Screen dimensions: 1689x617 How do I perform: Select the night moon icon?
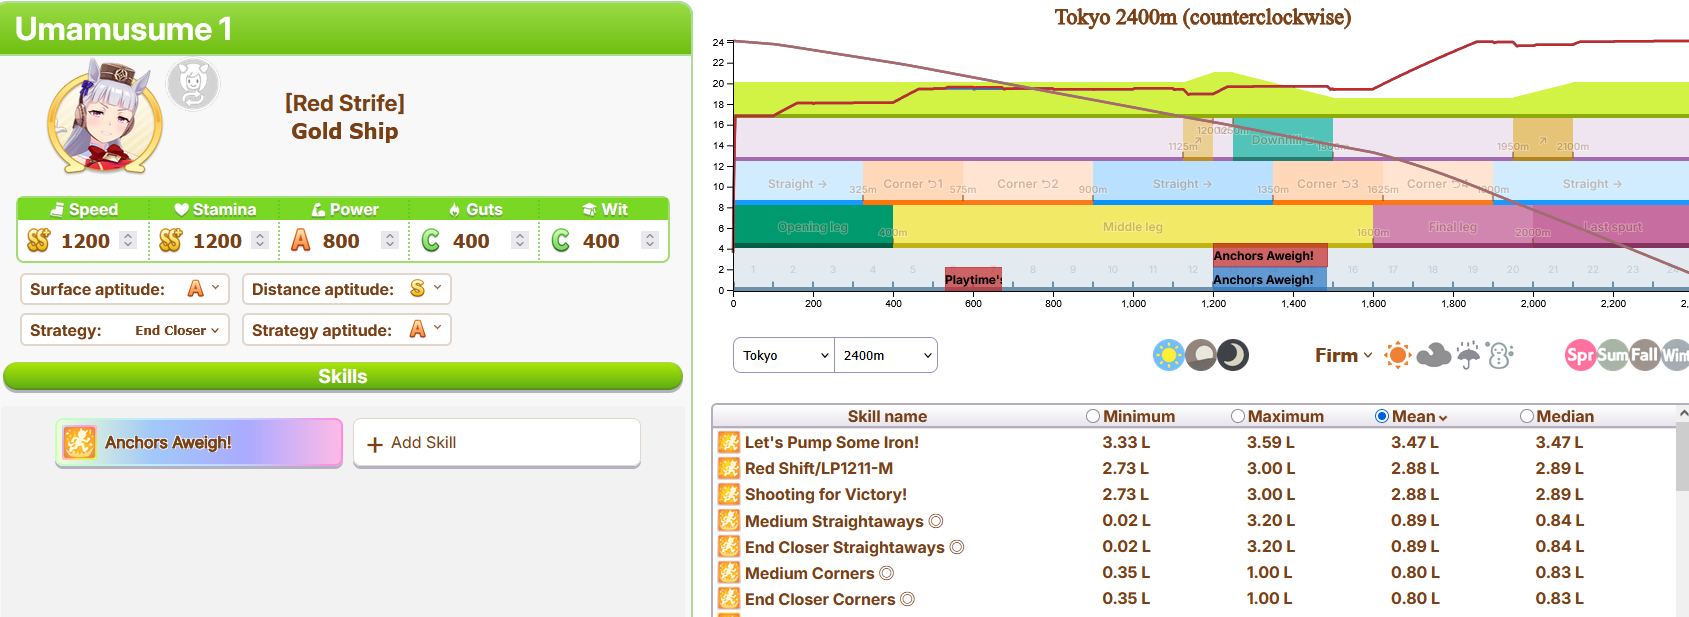coord(1233,355)
